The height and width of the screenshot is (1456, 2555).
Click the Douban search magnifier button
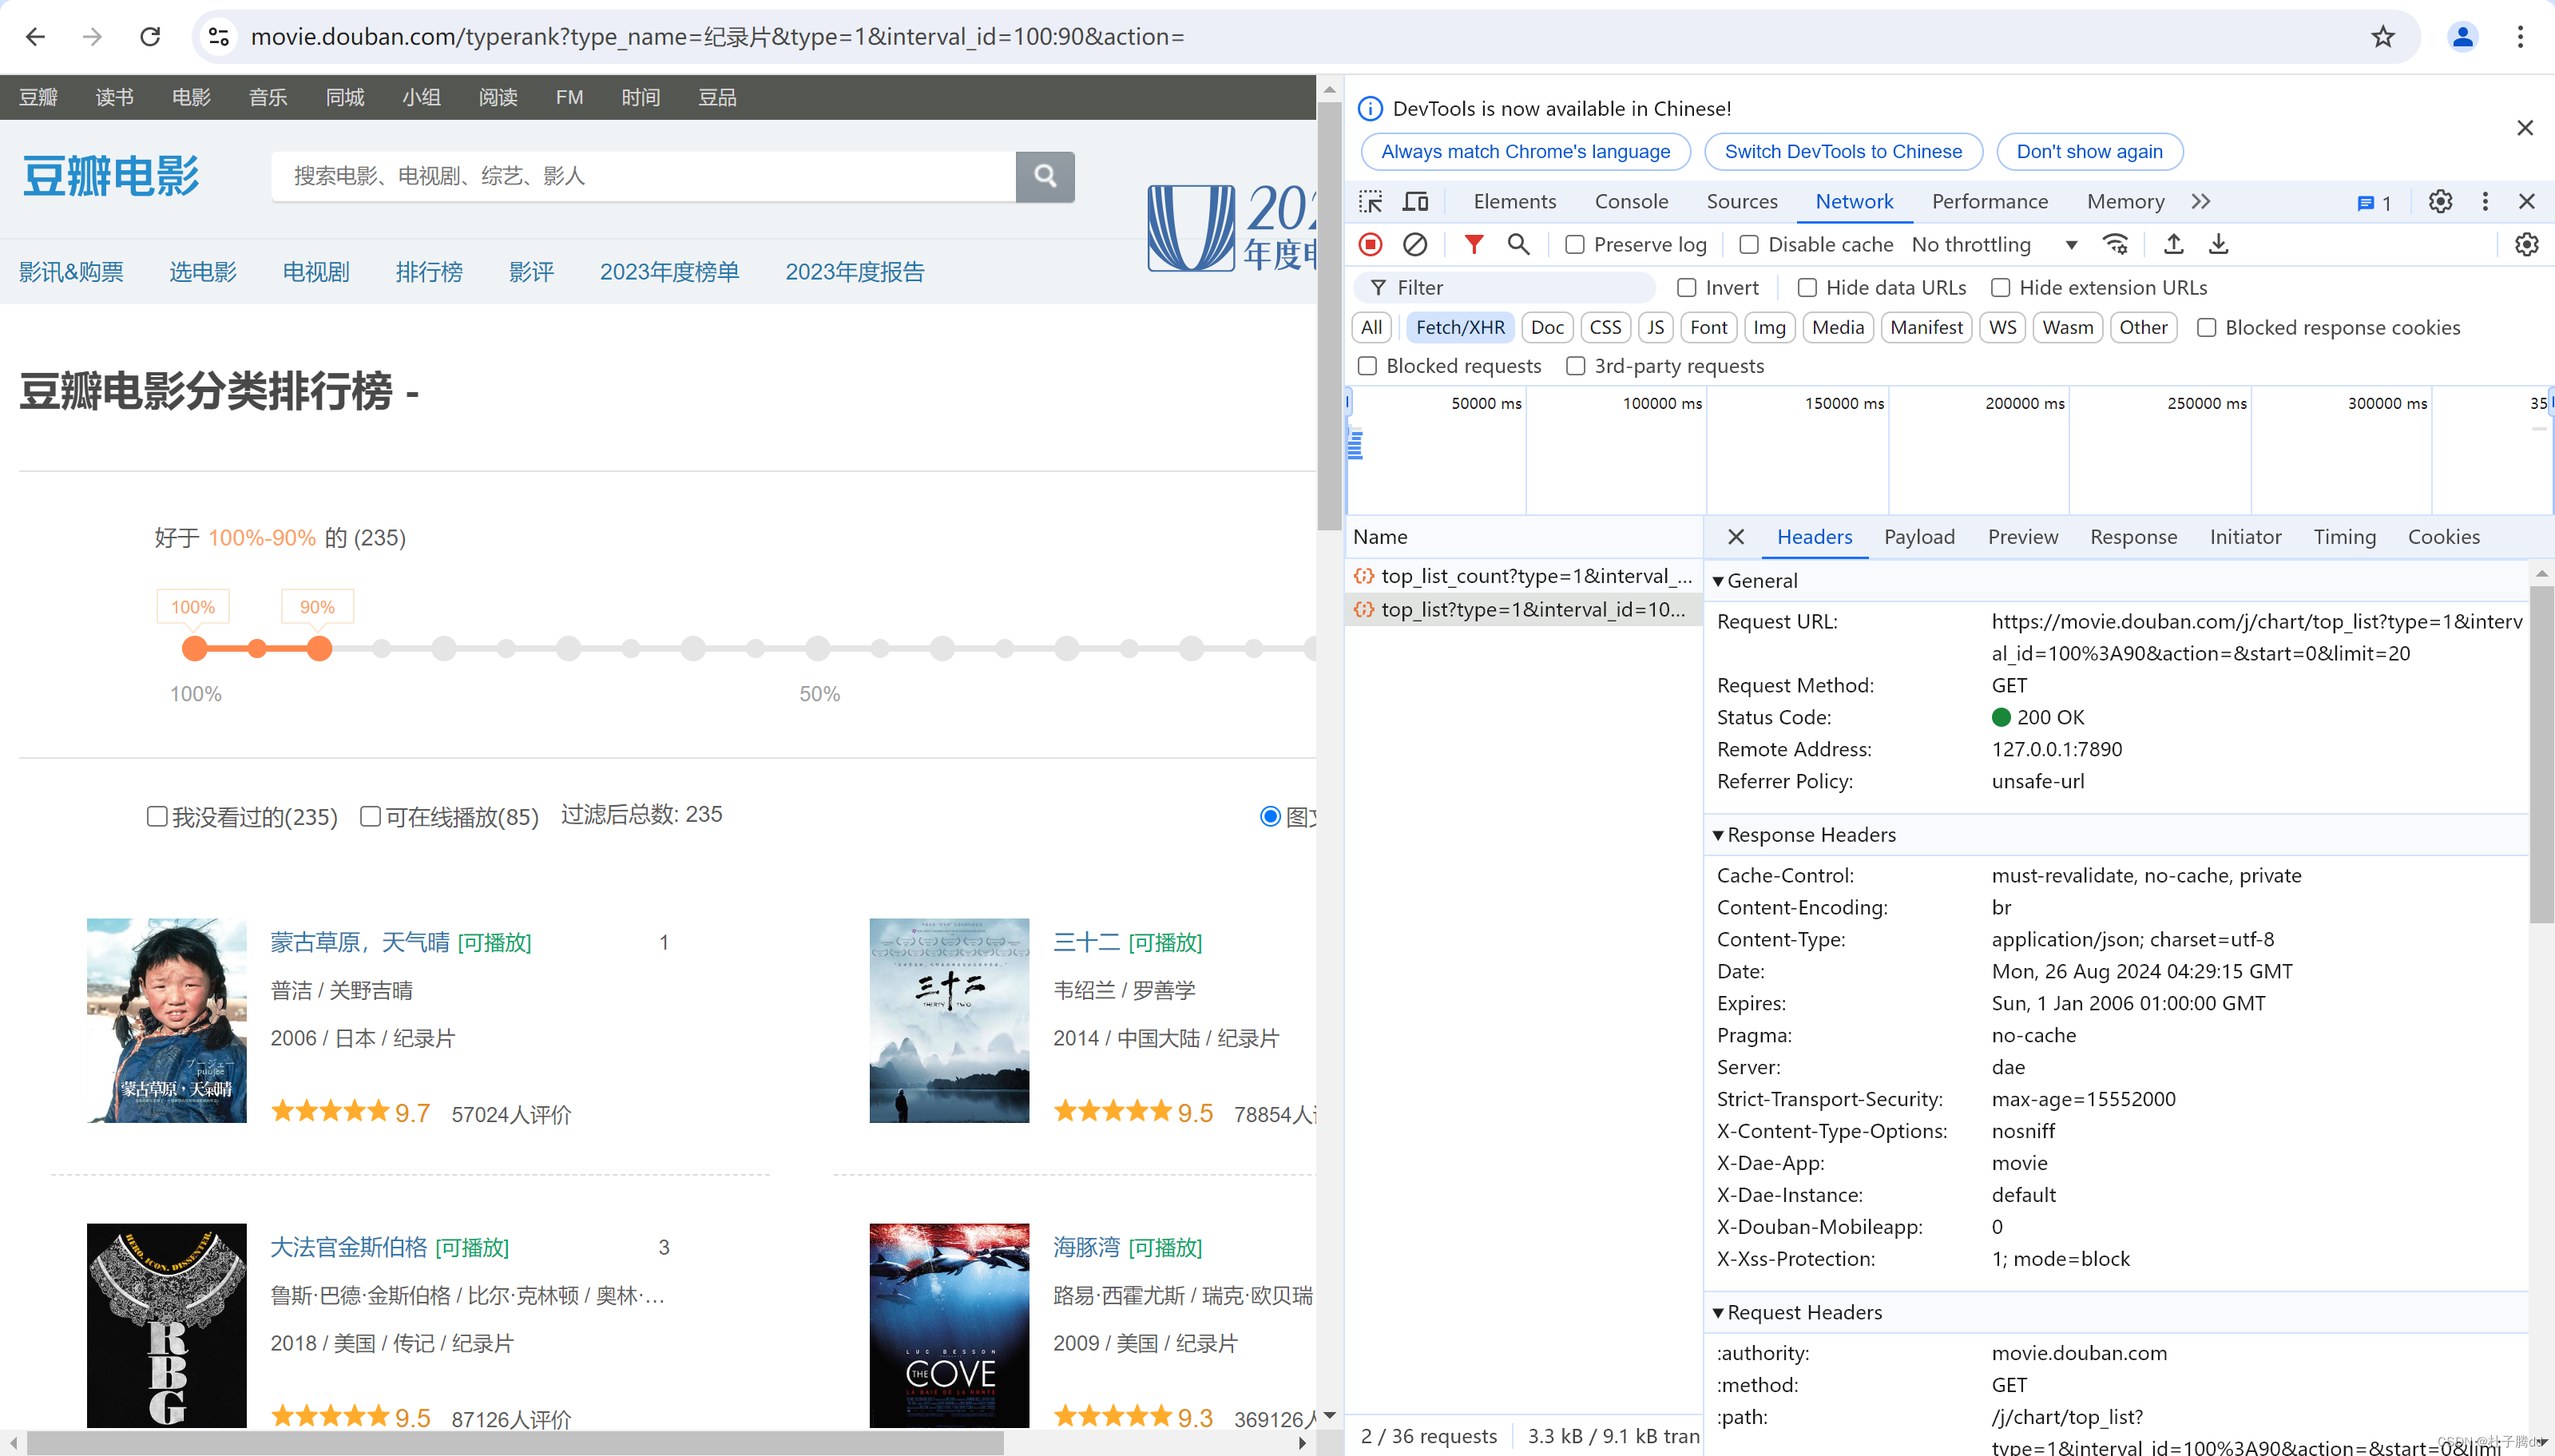point(1045,176)
